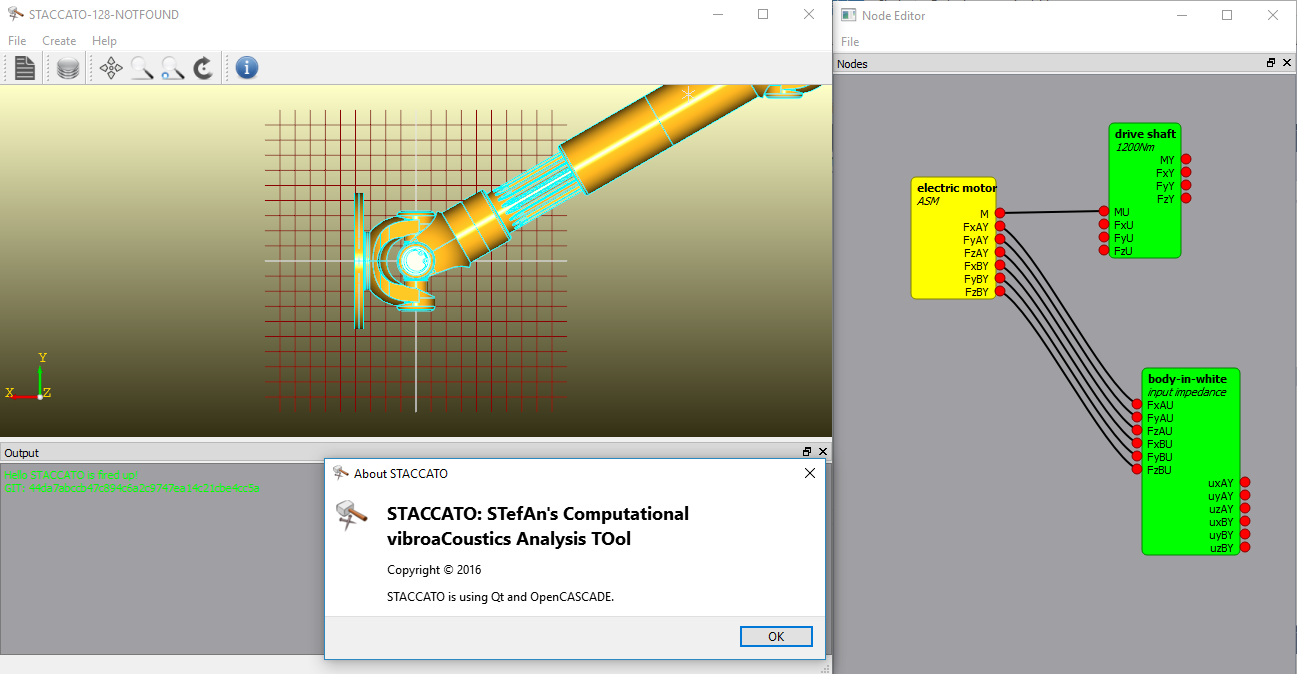This screenshot has height=674, width=1297.
Task: Close the Nodes dock panel
Action: point(1285,63)
